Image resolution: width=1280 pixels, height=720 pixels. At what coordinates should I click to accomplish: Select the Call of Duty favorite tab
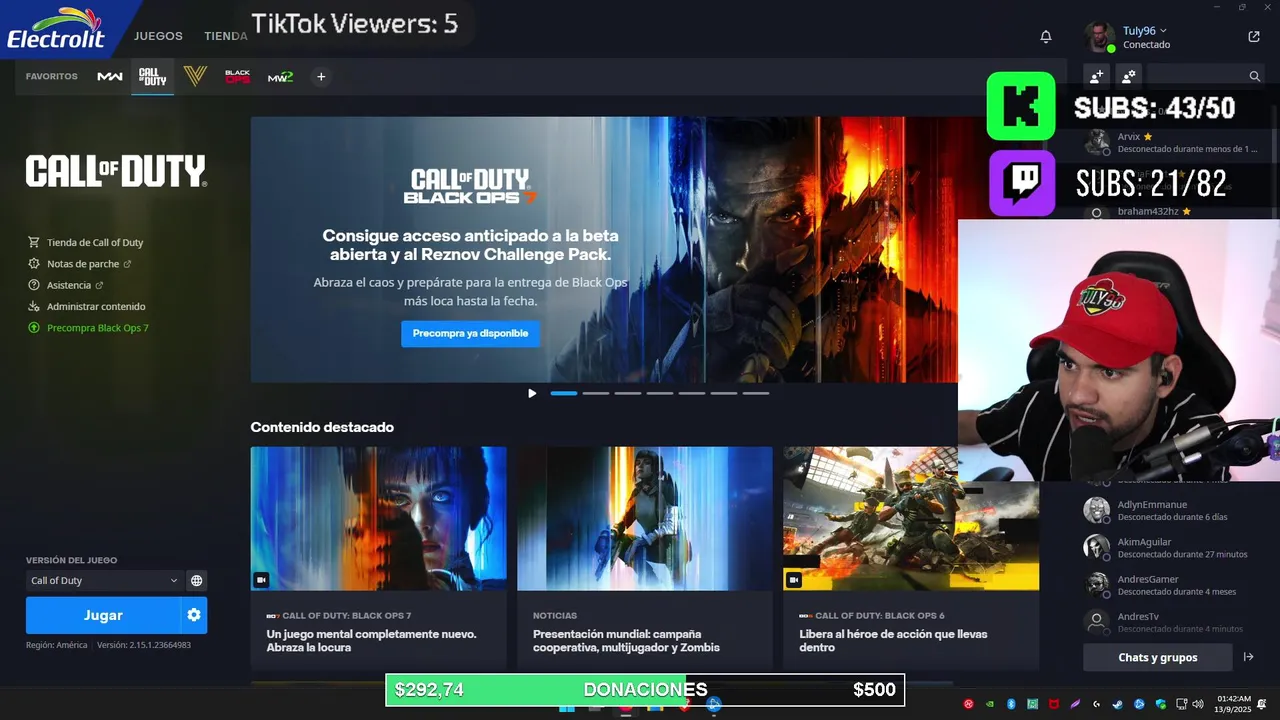(152, 77)
